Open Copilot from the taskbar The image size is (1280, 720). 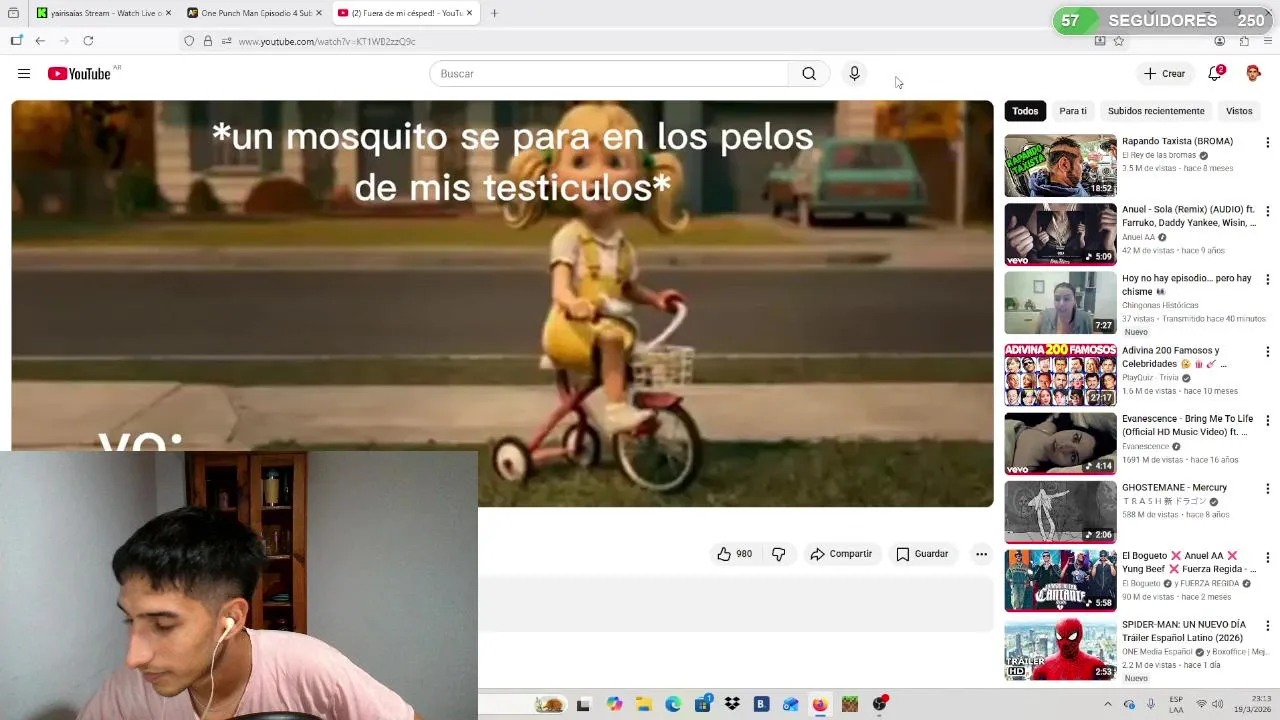coord(614,704)
